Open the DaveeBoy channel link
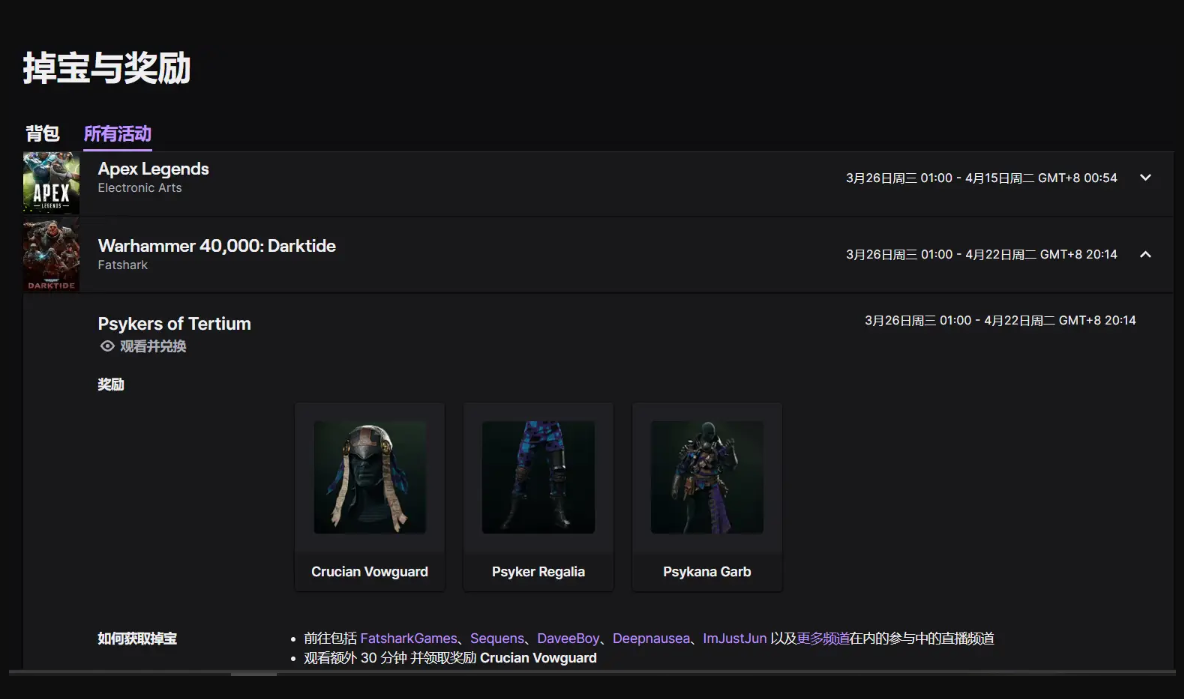Image resolution: width=1184 pixels, height=699 pixels. [x=568, y=639]
